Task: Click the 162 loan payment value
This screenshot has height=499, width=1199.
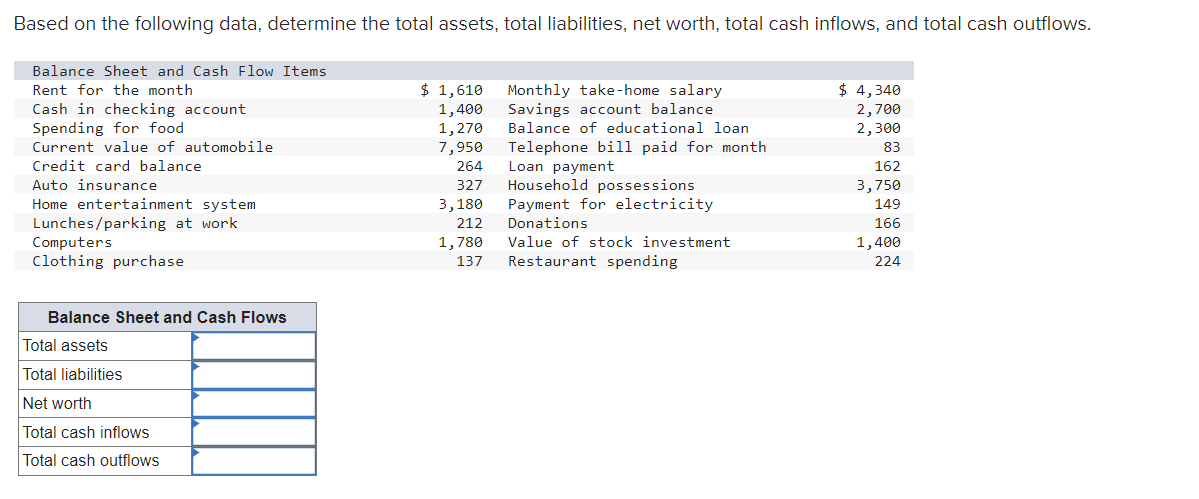Action: coord(888,167)
